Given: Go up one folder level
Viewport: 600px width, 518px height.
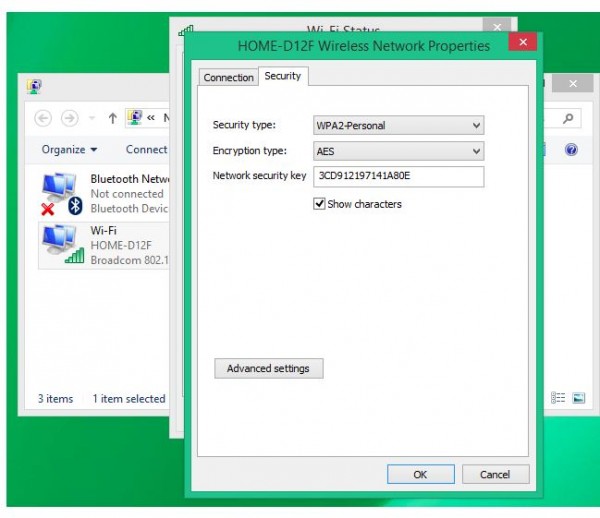Looking at the screenshot, I should click(x=112, y=118).
